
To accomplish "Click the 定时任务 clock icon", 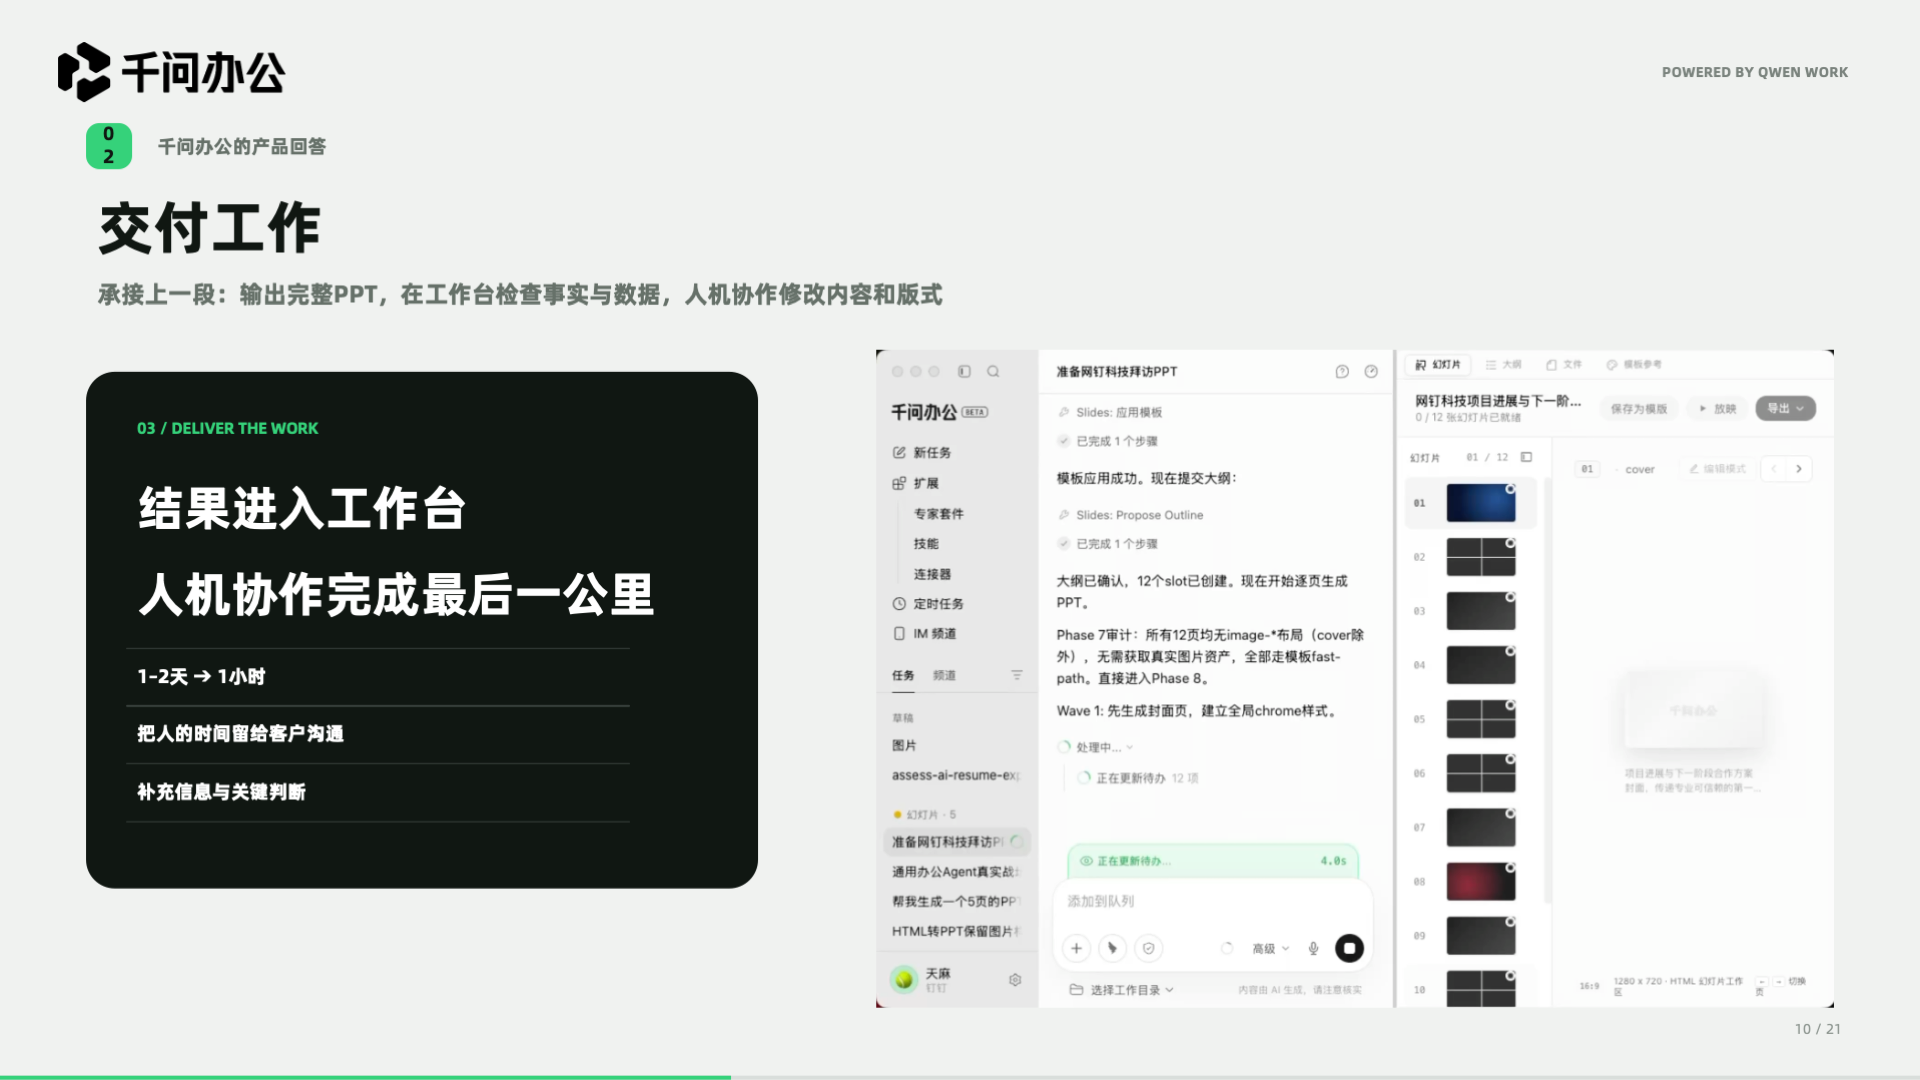I will click(x=899, y=604).
